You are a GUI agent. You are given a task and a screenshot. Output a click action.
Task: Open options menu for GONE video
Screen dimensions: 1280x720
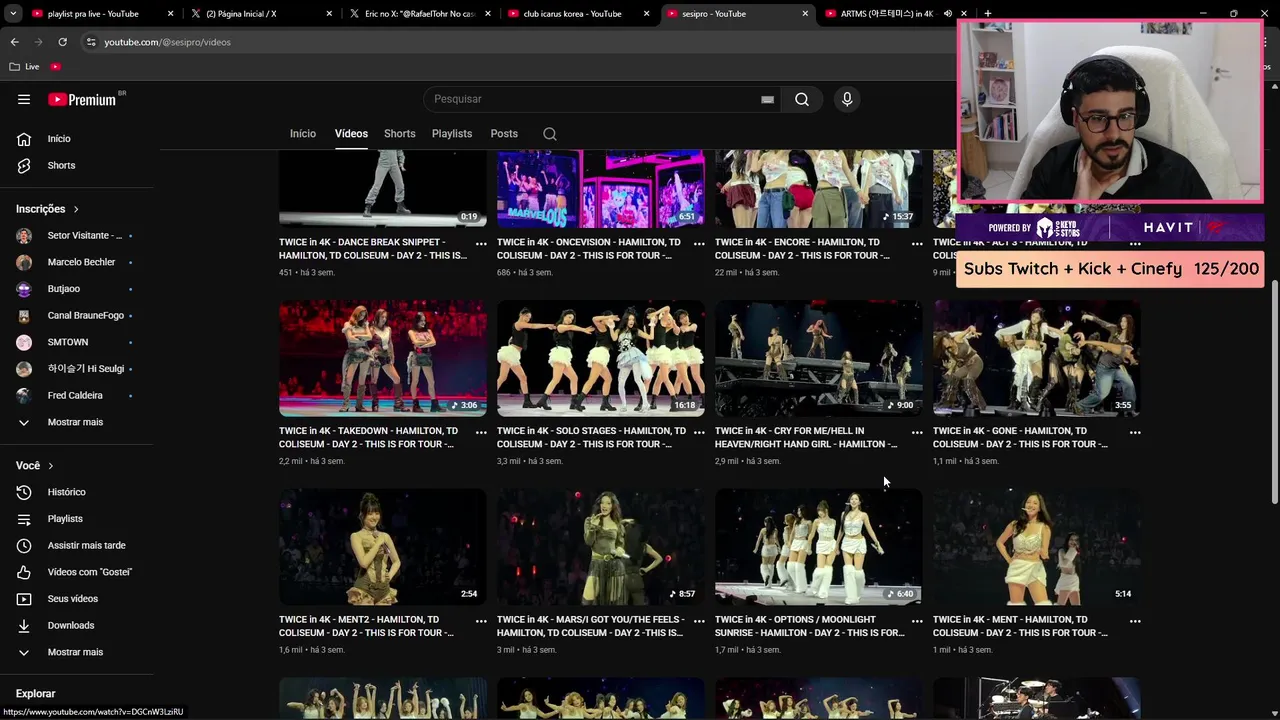1135,433
